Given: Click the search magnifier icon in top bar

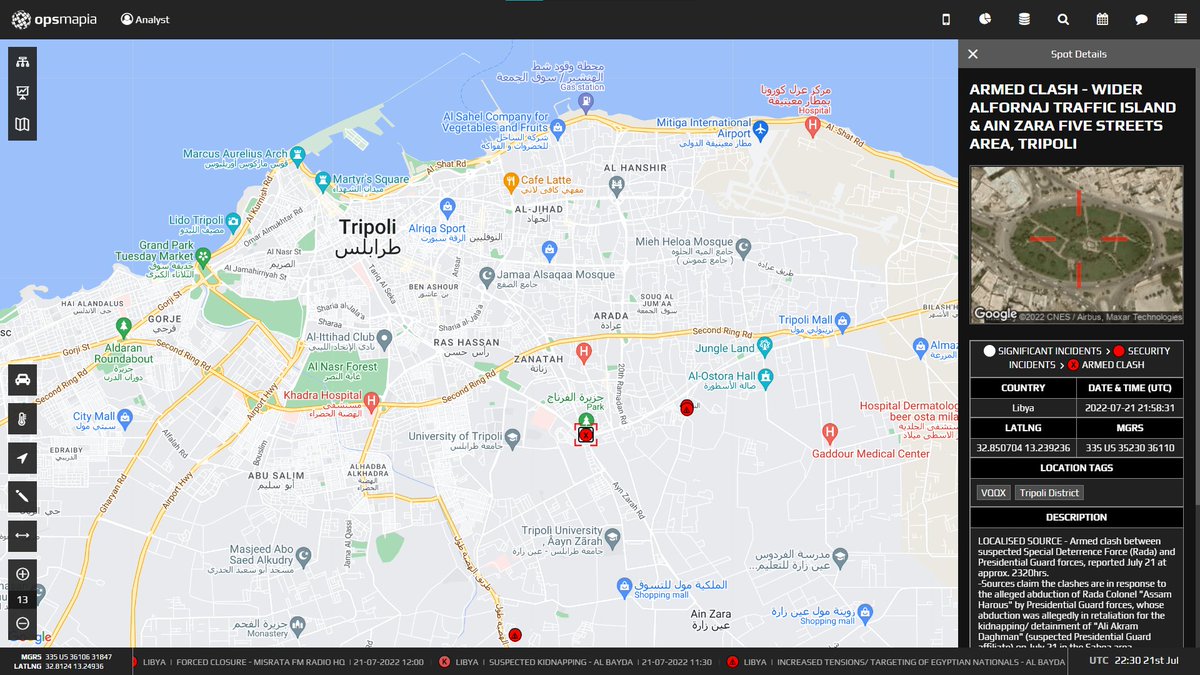Looking at the screenshot, I should coord(1063,19).
